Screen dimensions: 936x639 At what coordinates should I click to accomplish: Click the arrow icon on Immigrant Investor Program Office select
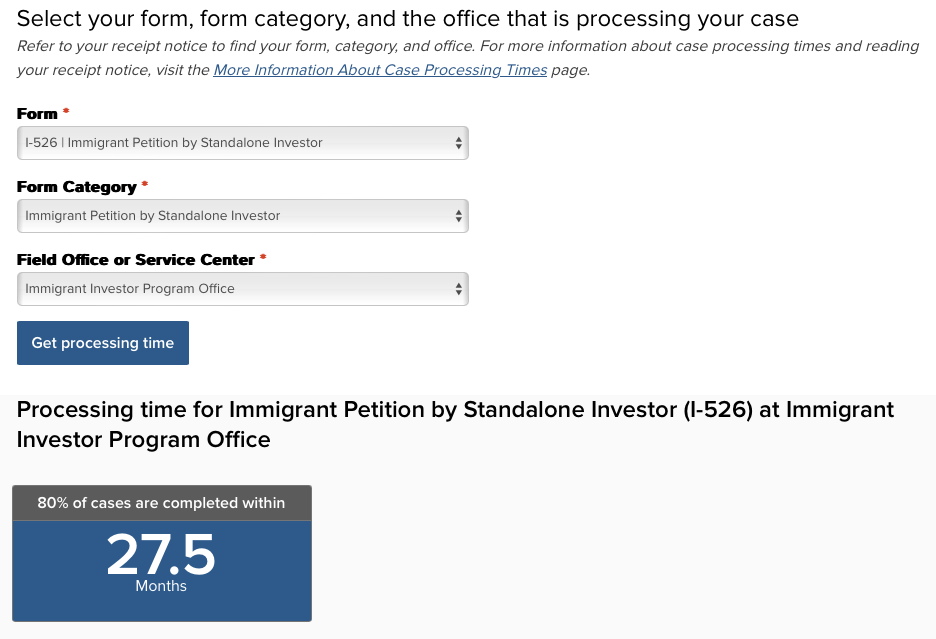(x=459, y=289)
